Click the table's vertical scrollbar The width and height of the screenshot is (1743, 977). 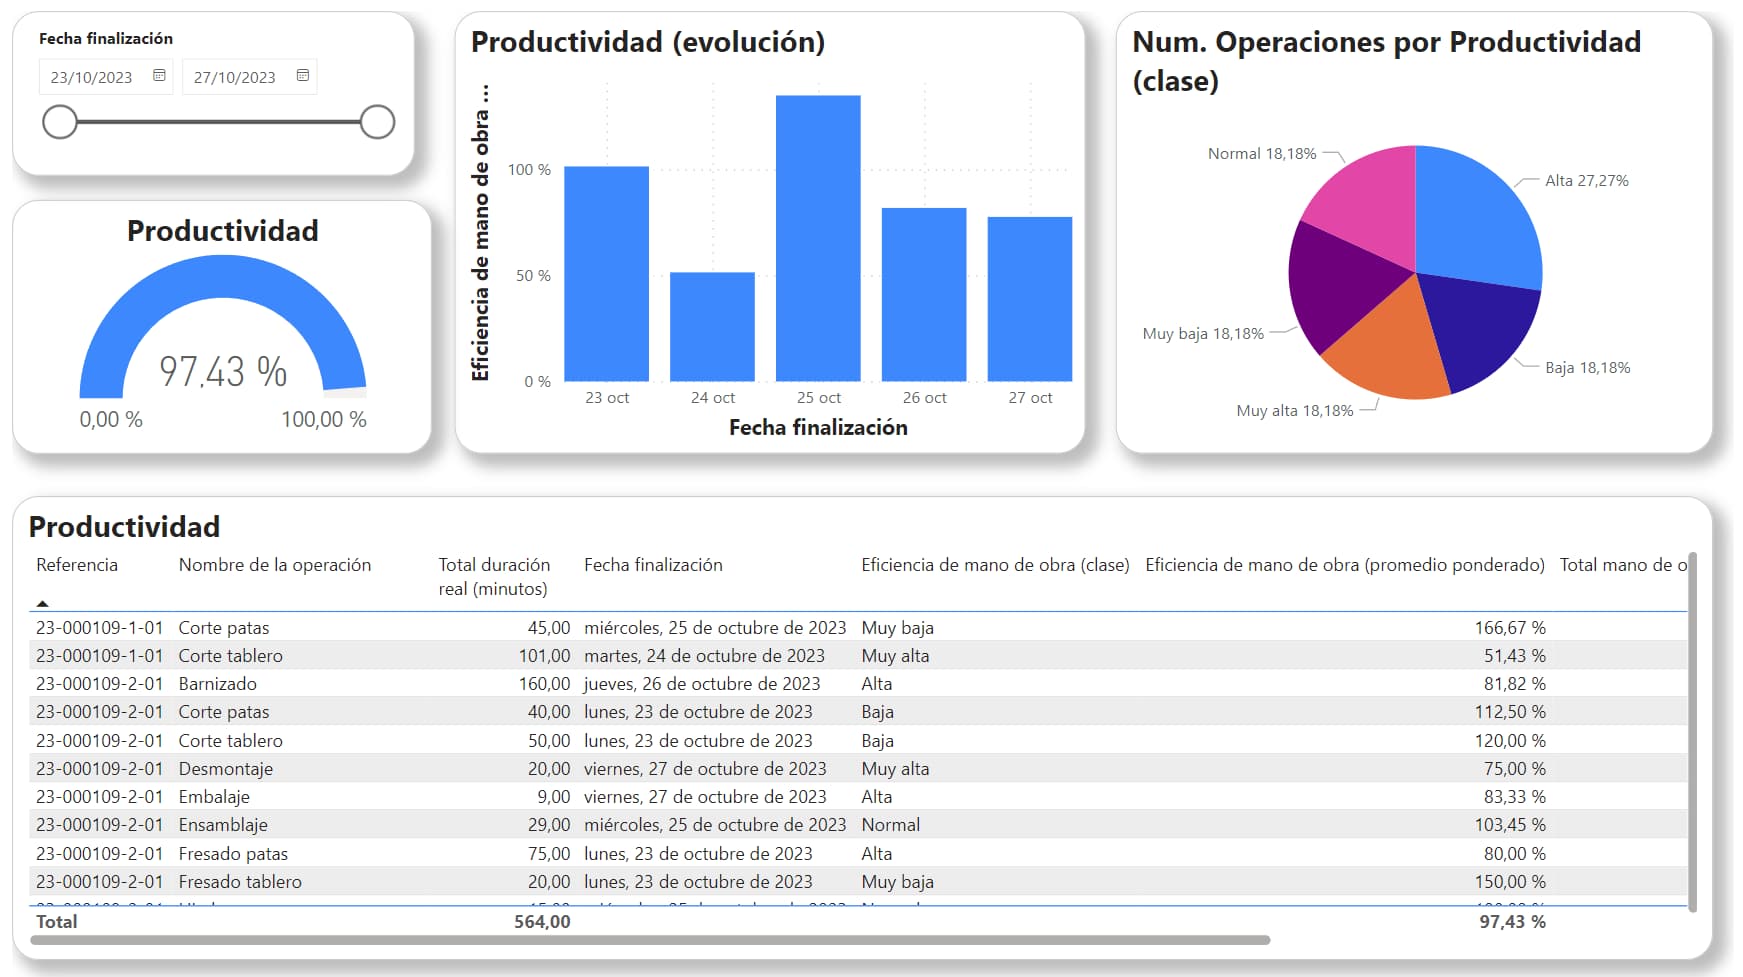1692,730
